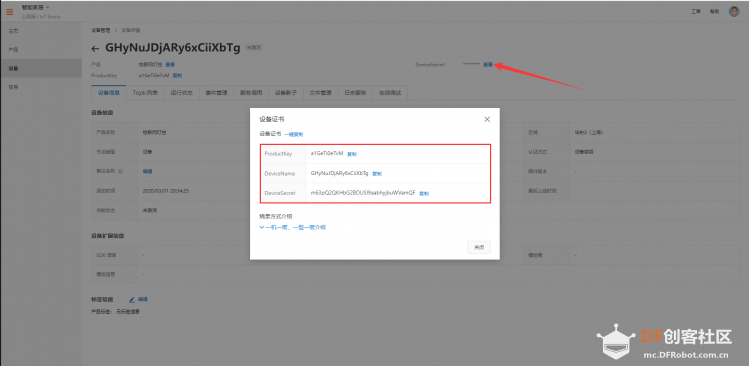Click the DeviceSecret value m63pQ2QKHbG28DUSf9aabhyjbuWVamQF

363,193
